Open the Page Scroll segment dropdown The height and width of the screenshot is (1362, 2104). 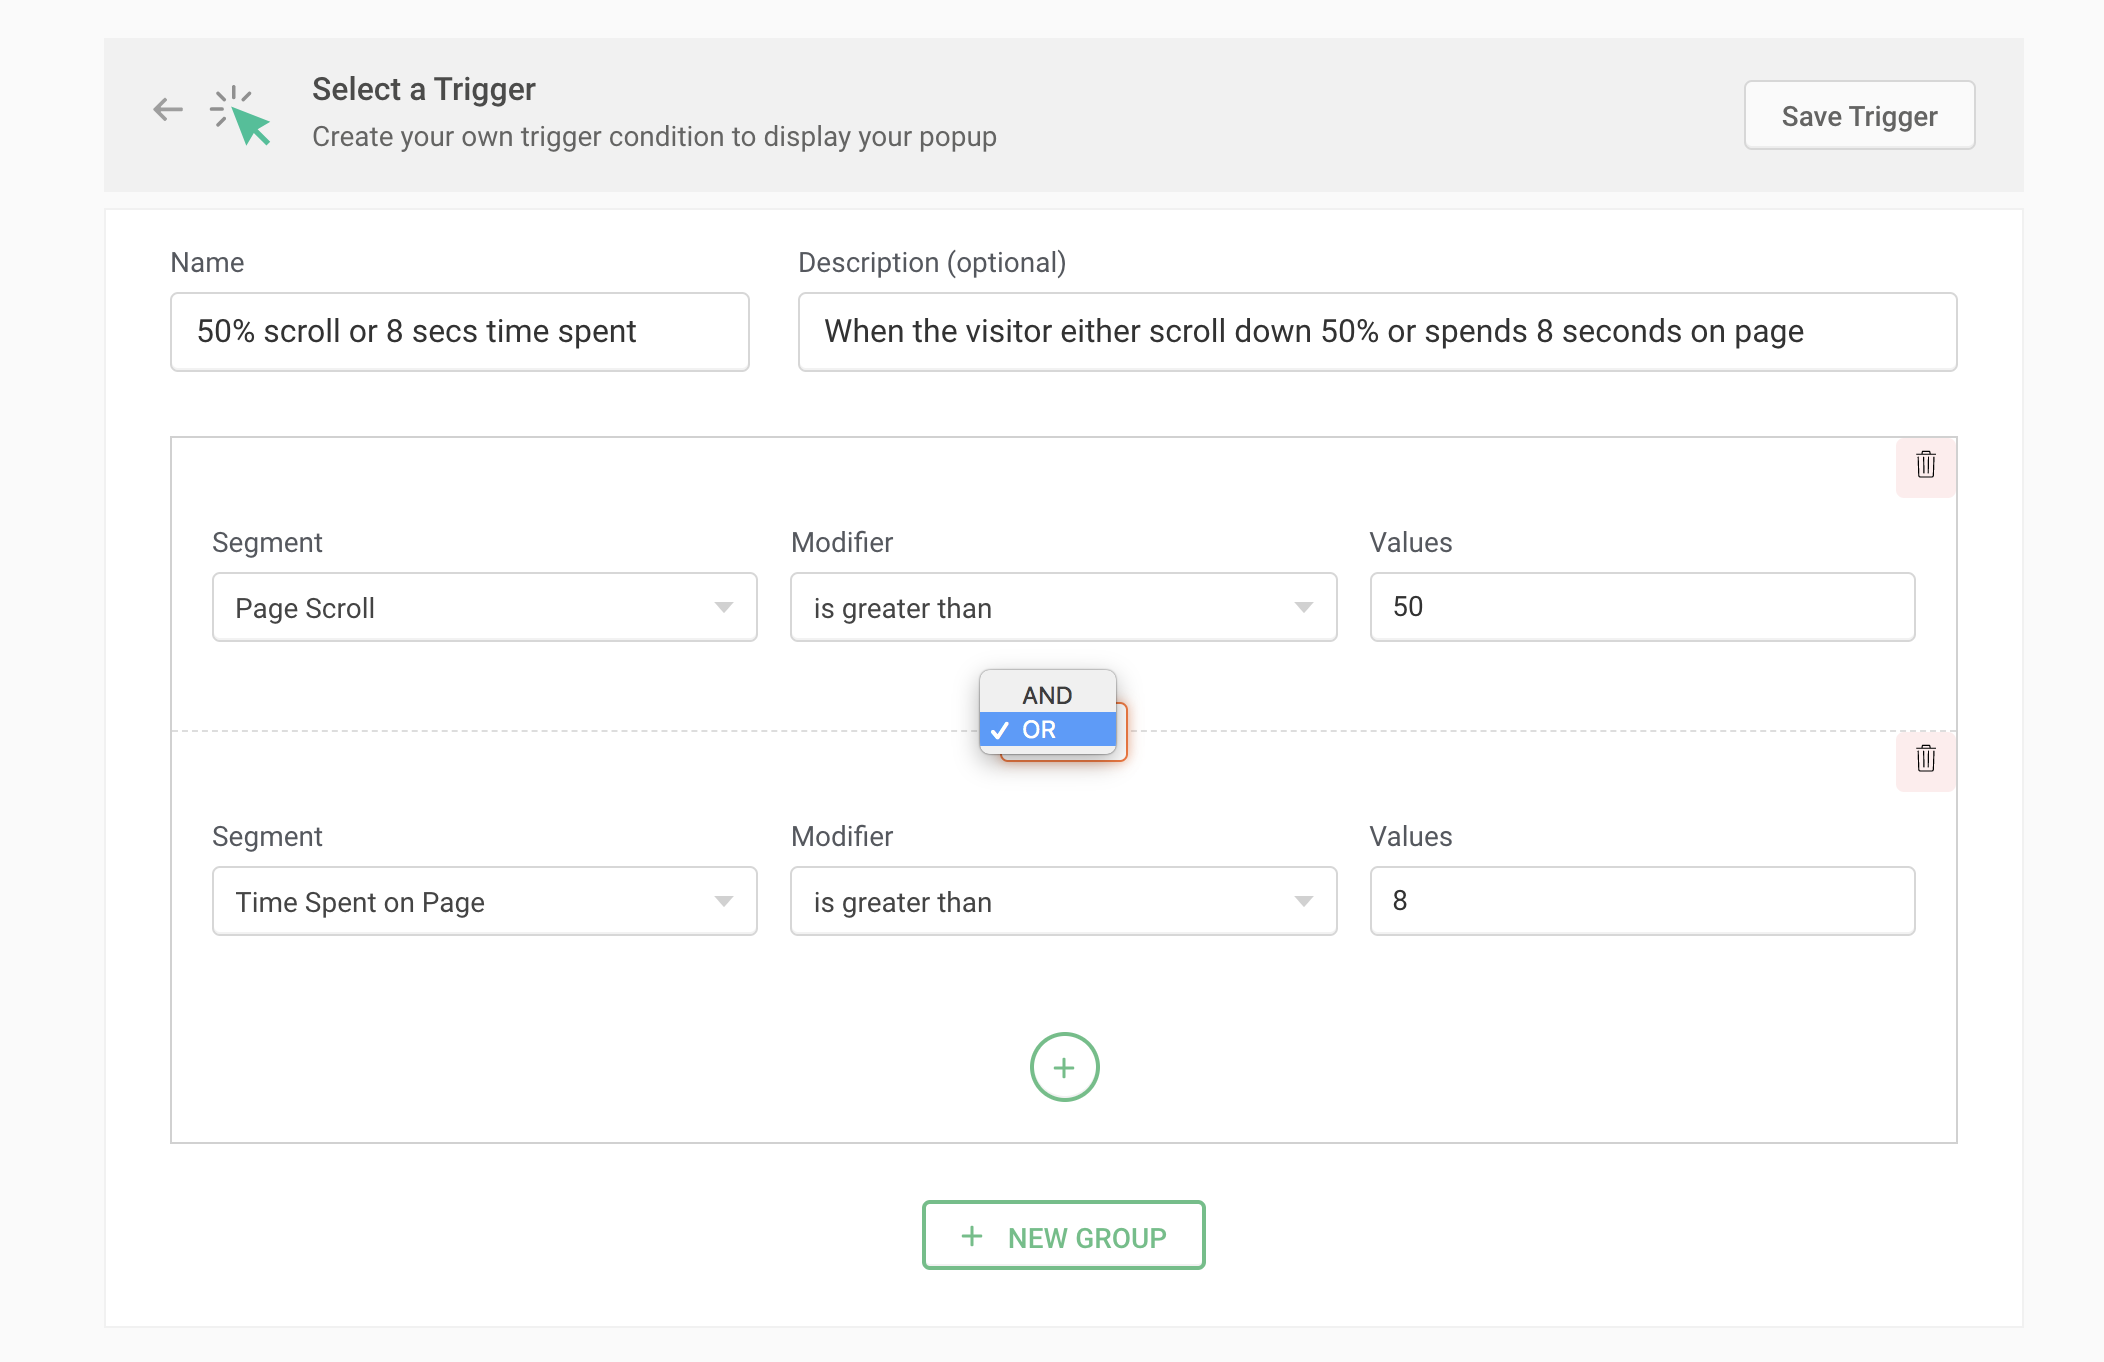click(470, 607)
